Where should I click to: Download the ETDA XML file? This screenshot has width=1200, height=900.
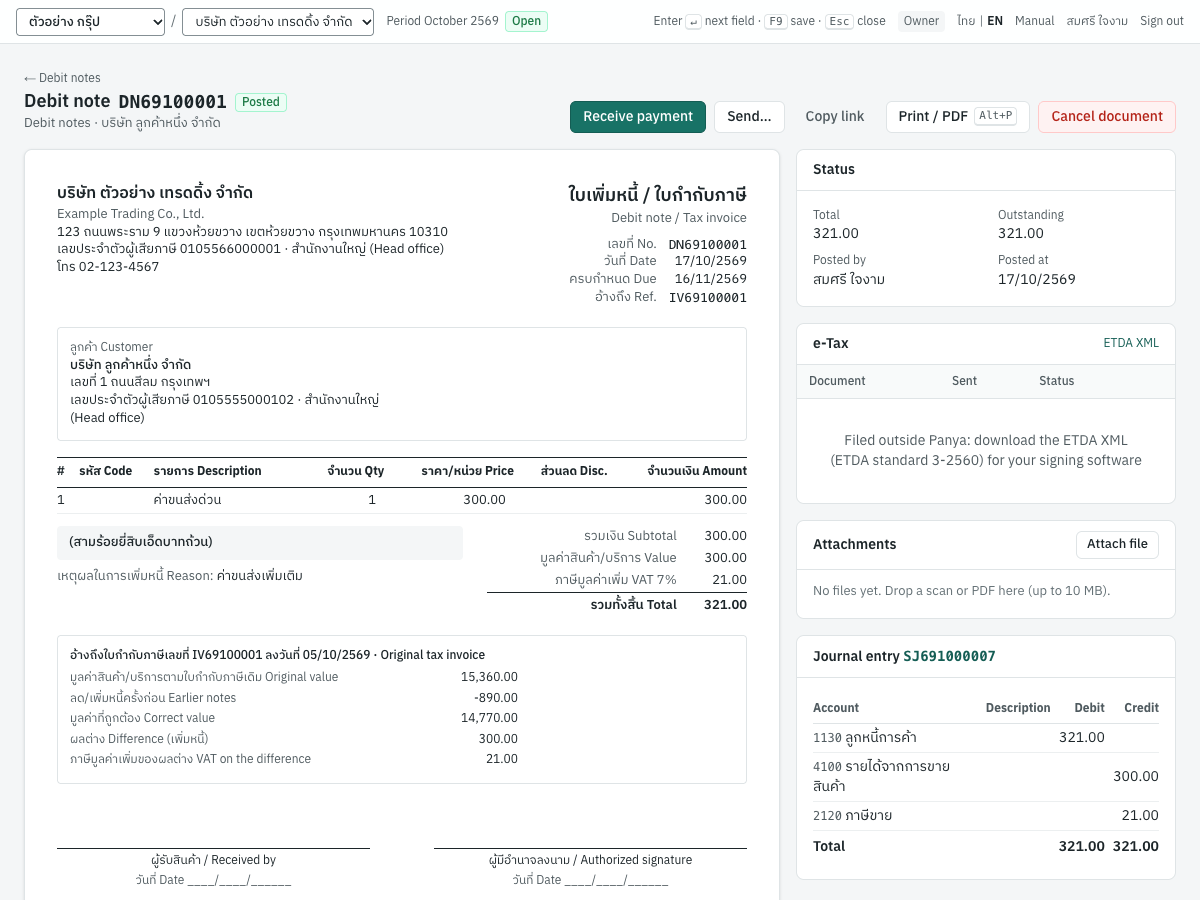1131,343
